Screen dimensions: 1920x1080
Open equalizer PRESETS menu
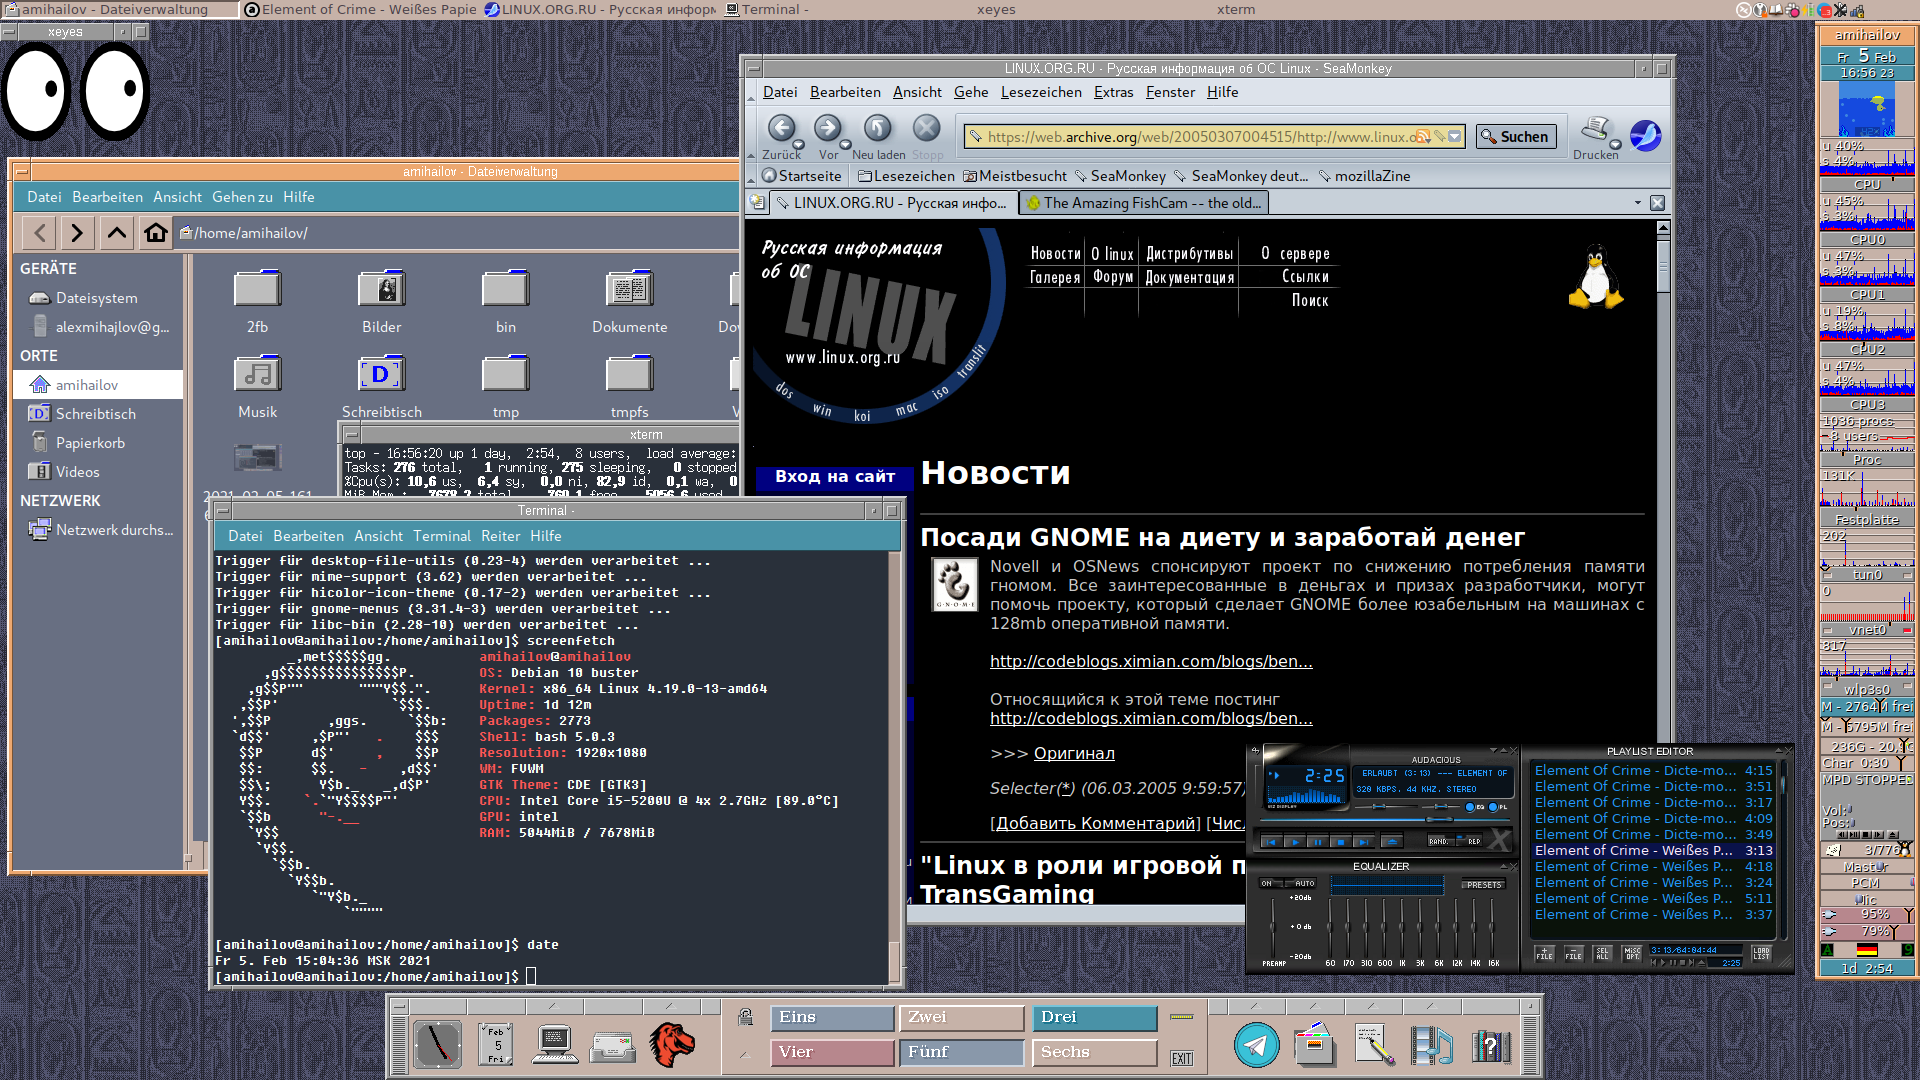(1484, 885)
